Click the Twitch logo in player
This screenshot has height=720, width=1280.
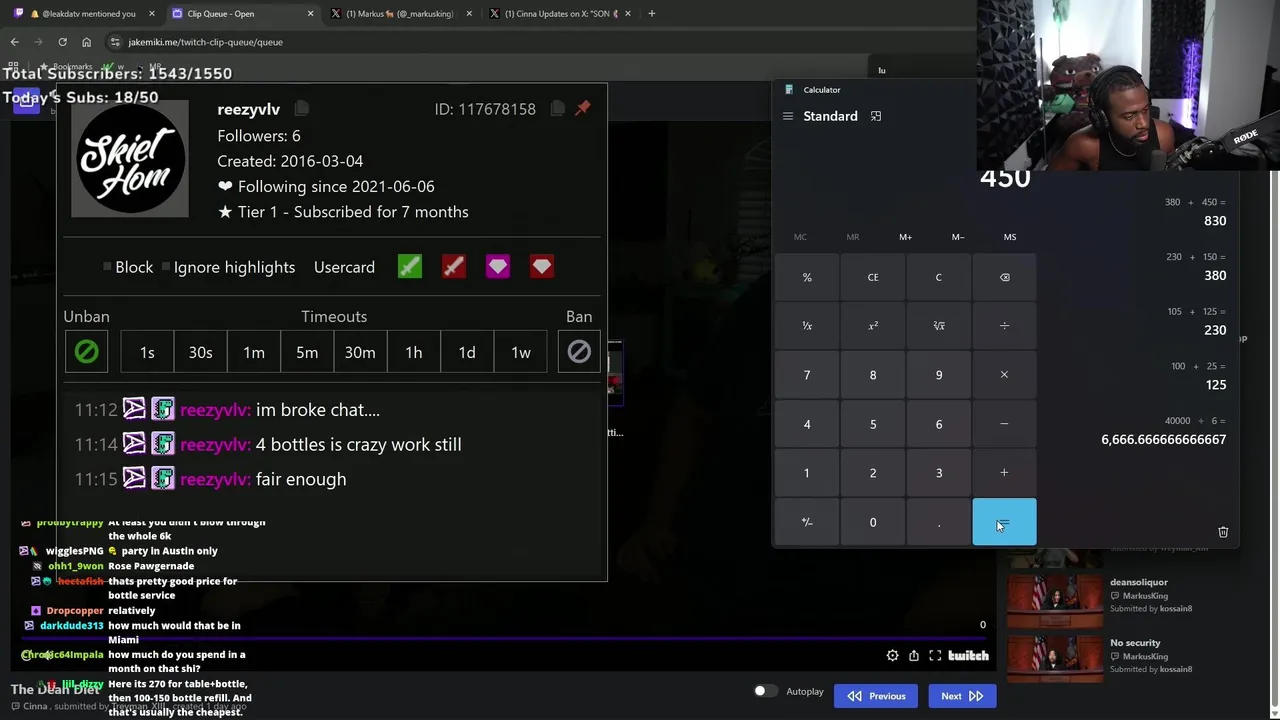968,656
